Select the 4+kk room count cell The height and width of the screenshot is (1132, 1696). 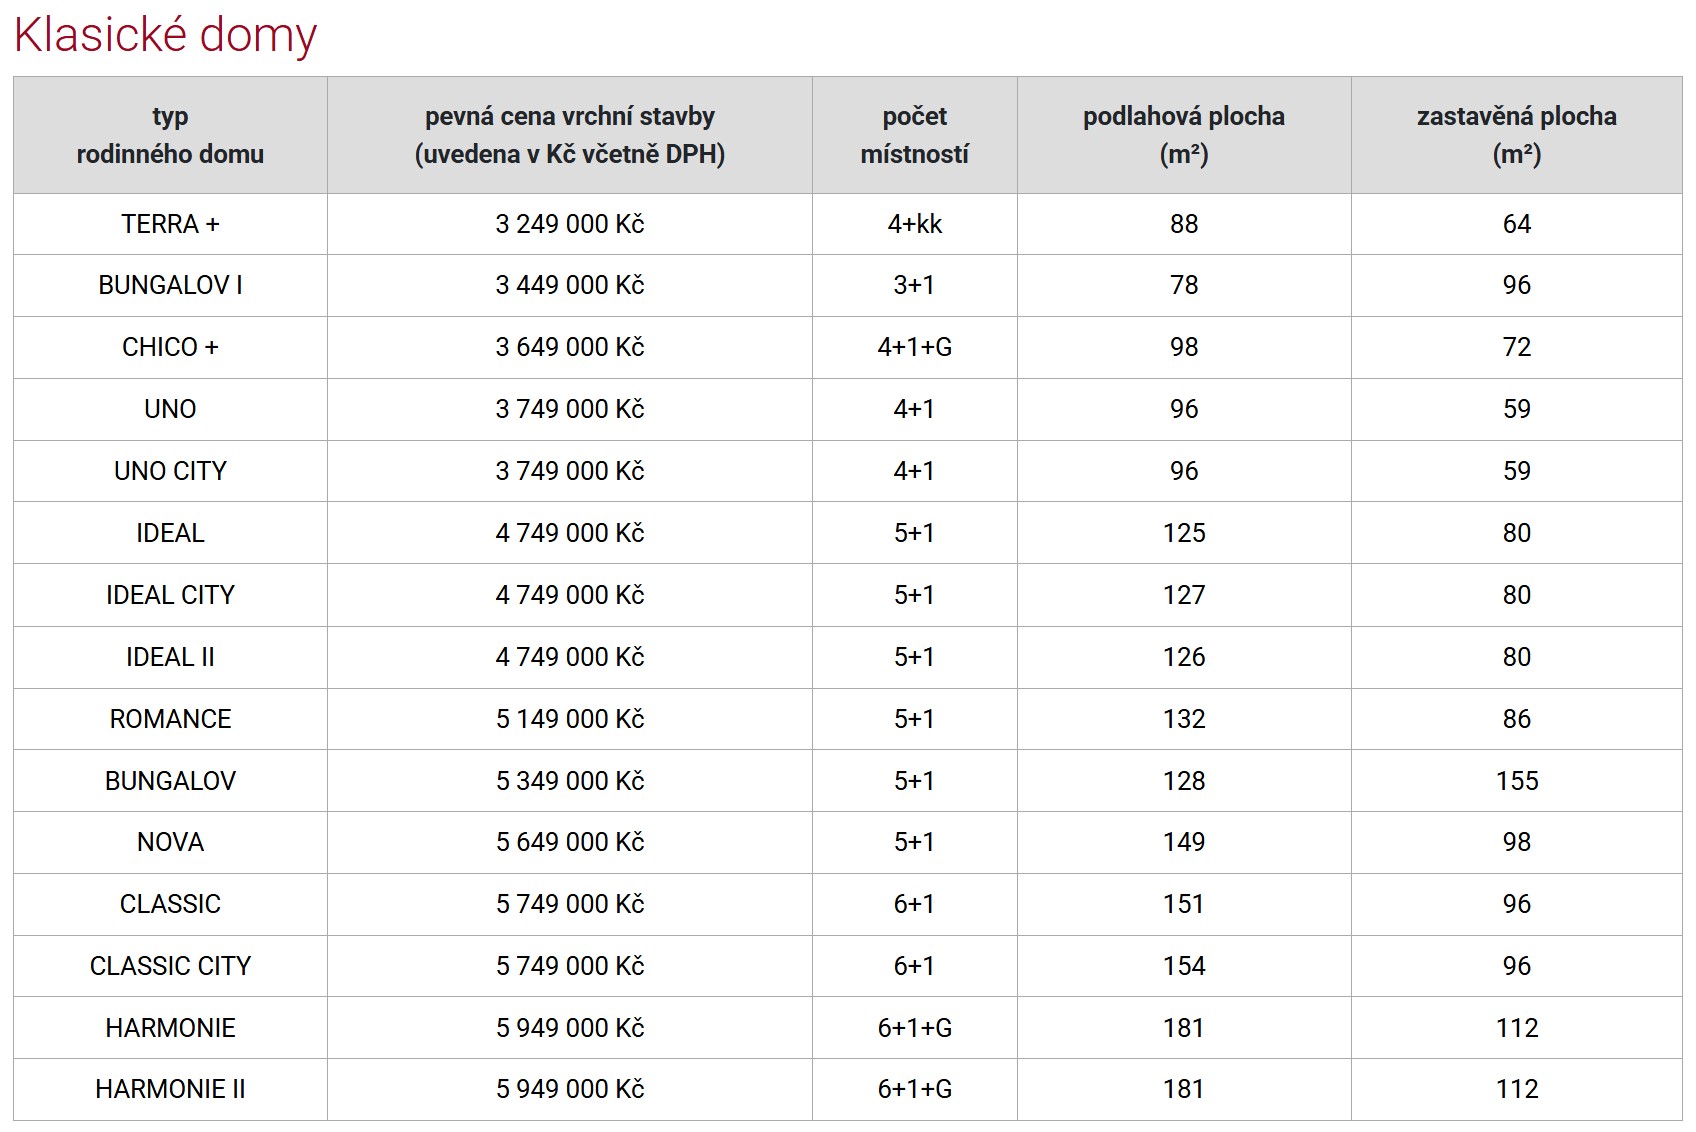(914, 224)
